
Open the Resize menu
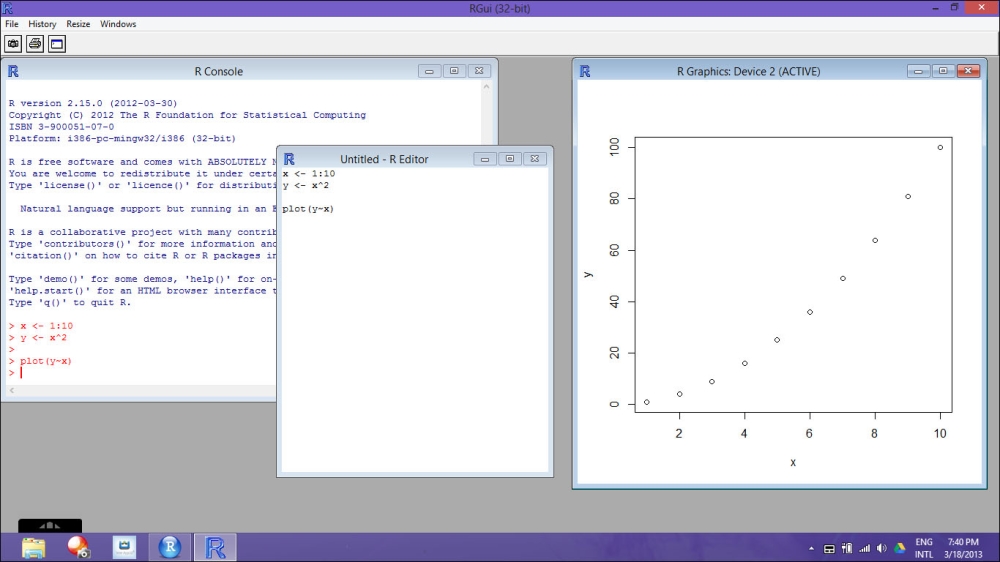78,24
